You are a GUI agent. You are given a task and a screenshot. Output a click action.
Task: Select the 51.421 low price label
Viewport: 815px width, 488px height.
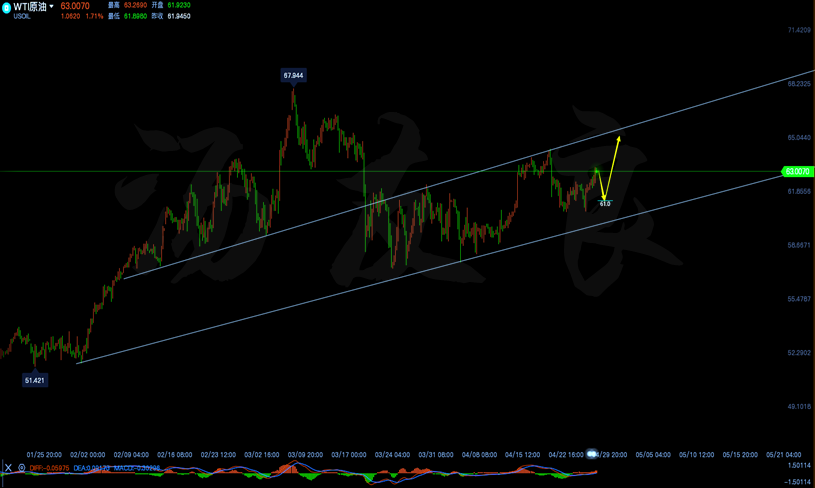35,380
